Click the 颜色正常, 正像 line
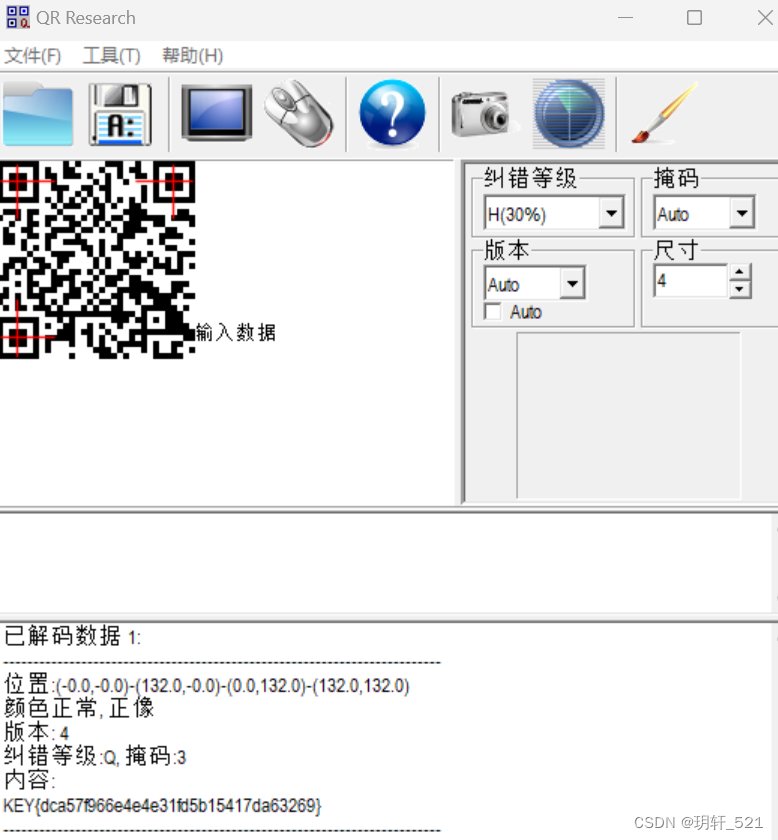 coord(79,708)
